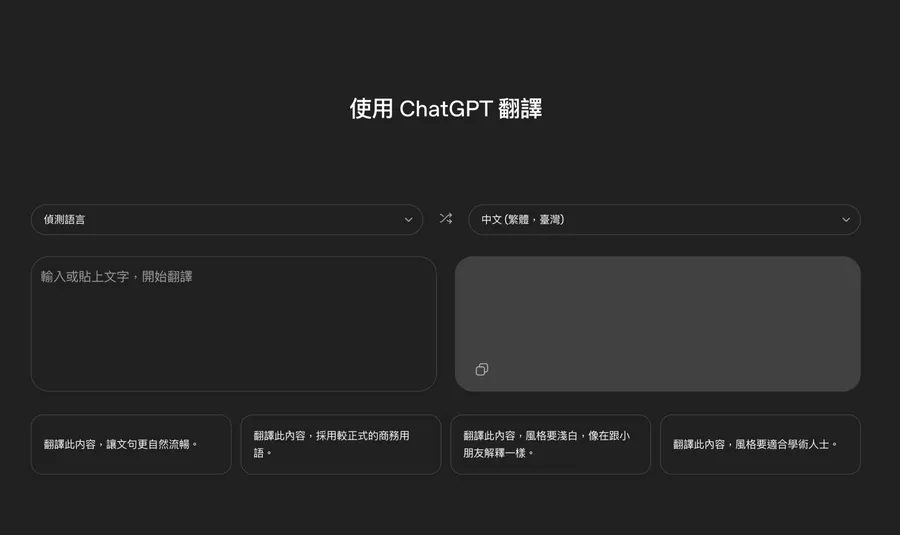The width and height of the screenshot is (900, 535).
Task: Copy the translated output text
Action: 482,369
